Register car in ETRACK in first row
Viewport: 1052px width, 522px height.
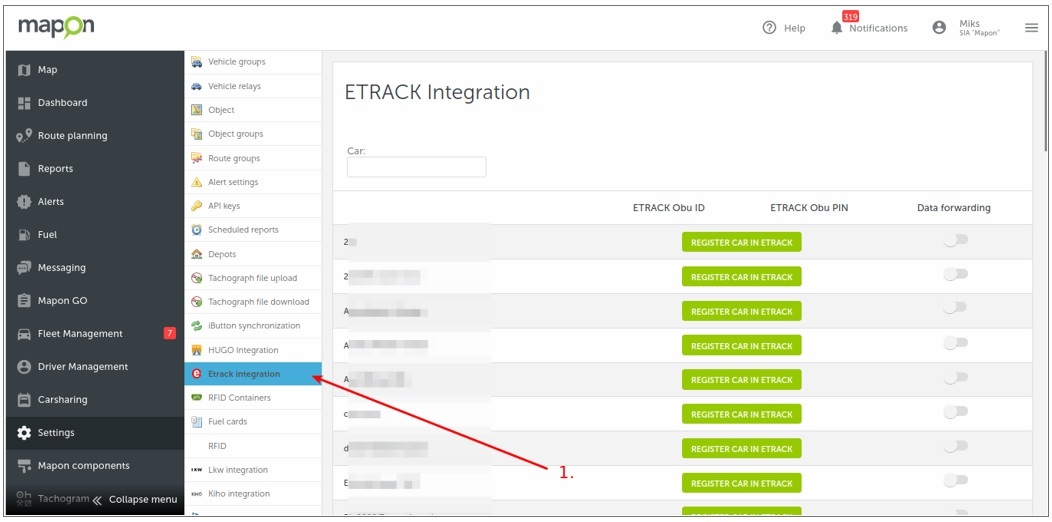741,243
